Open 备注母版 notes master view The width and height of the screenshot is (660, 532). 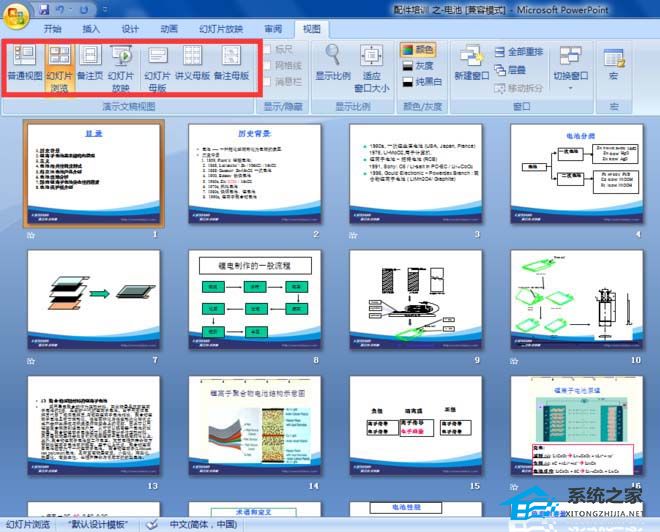(x=232, y=64)
